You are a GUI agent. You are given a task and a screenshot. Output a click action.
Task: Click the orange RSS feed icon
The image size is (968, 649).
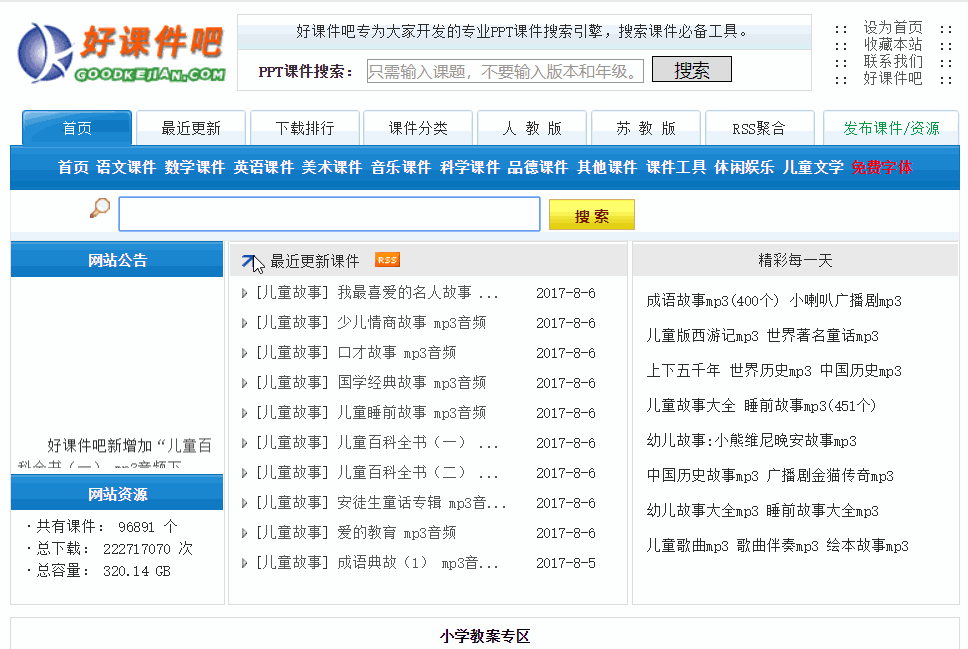[387, 260]
